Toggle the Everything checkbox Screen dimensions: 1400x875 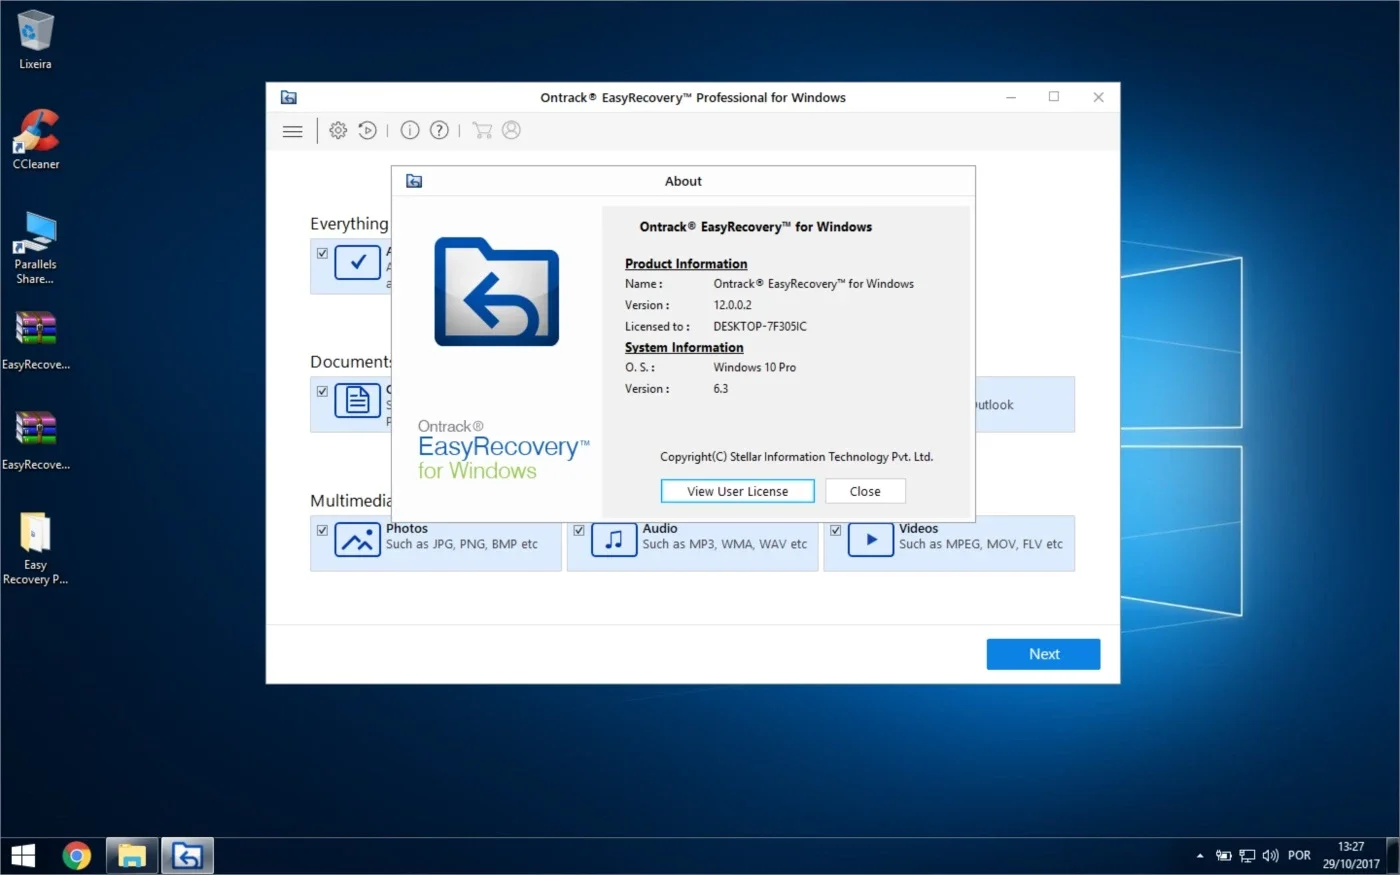[322, 253]
